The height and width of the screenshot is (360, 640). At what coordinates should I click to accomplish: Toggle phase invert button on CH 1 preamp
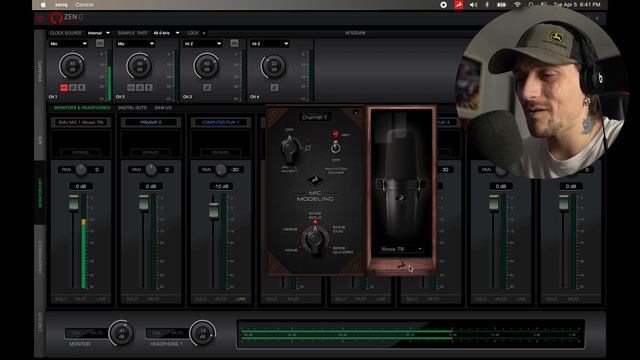(73, 88)
